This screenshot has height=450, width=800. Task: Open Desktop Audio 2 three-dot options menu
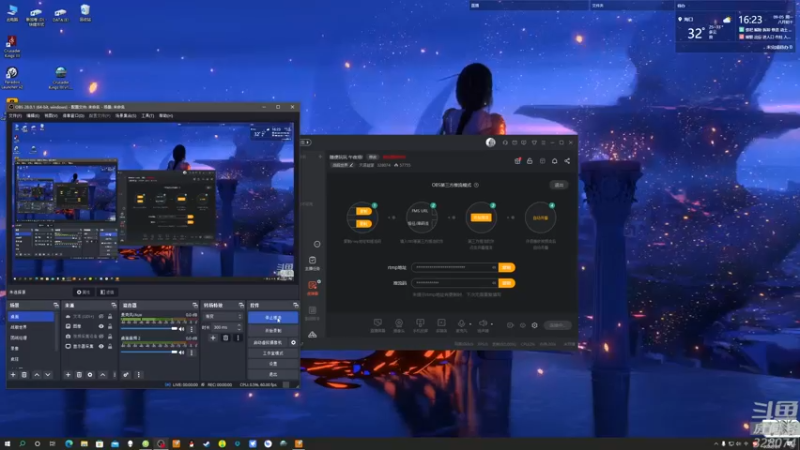tap(192, 352)
